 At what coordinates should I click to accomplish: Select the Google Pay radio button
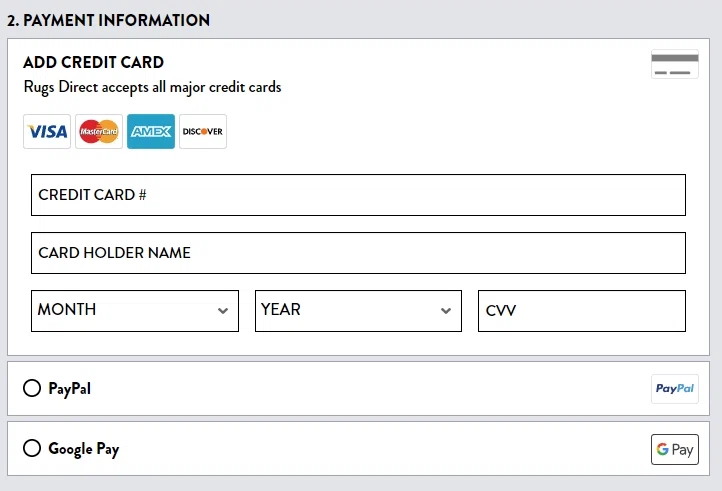coord(32,448)
